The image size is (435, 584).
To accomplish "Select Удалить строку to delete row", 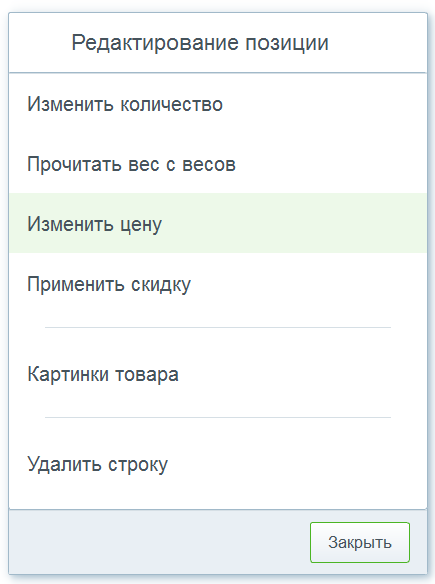I will (218, 464).
